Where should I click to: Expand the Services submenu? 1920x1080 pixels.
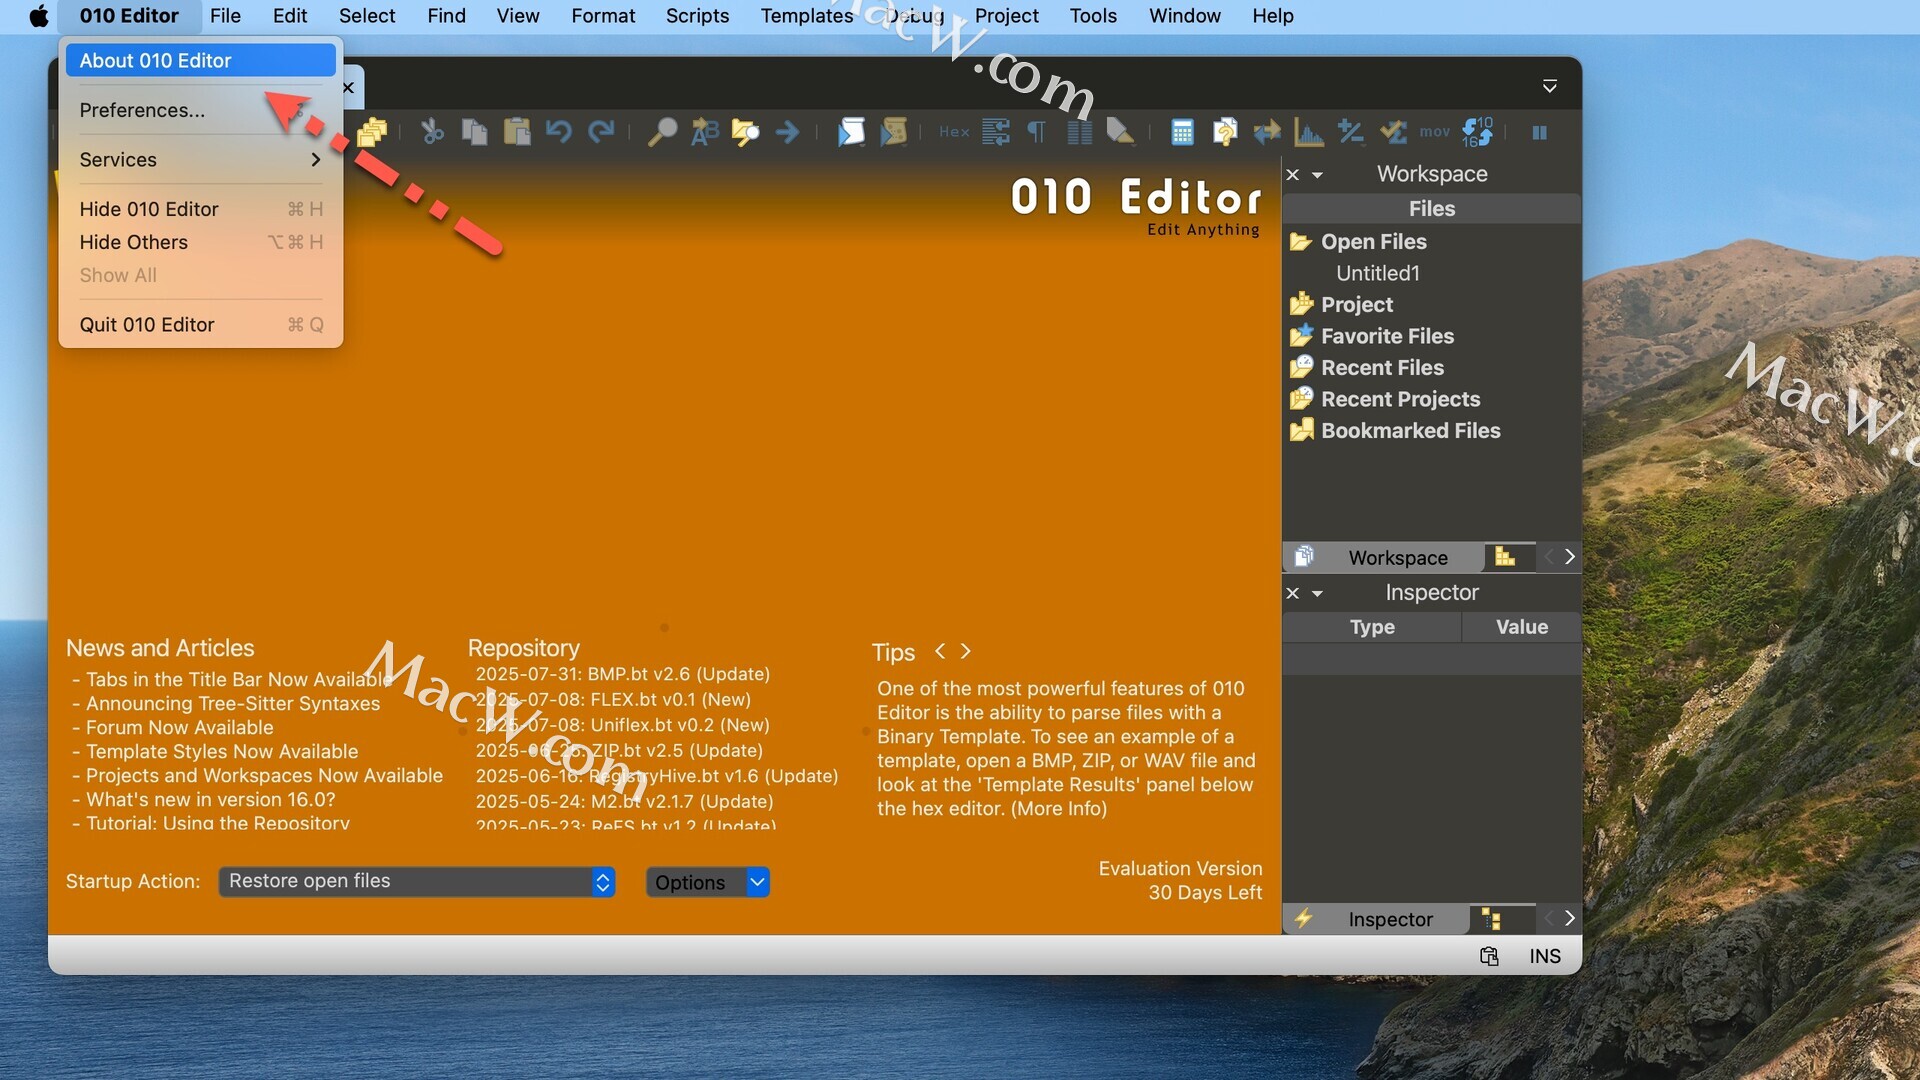(201, 160)
